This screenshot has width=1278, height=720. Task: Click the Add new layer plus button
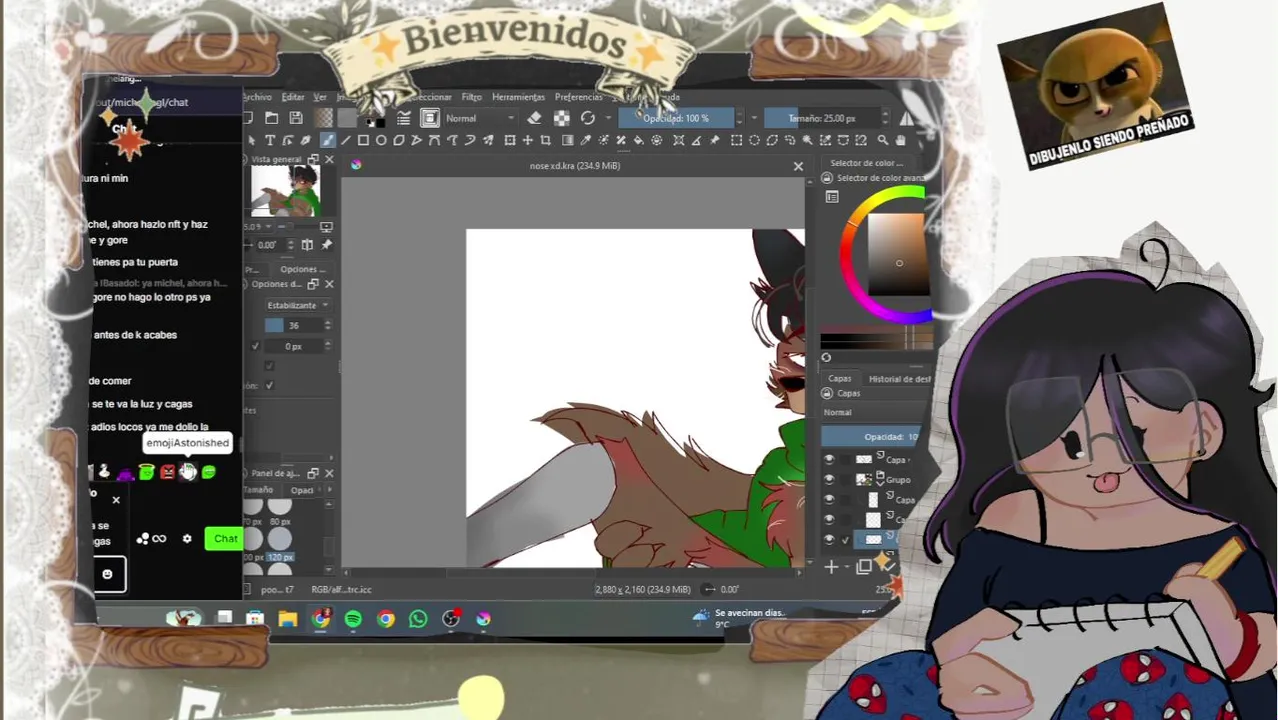click(831, 567)
